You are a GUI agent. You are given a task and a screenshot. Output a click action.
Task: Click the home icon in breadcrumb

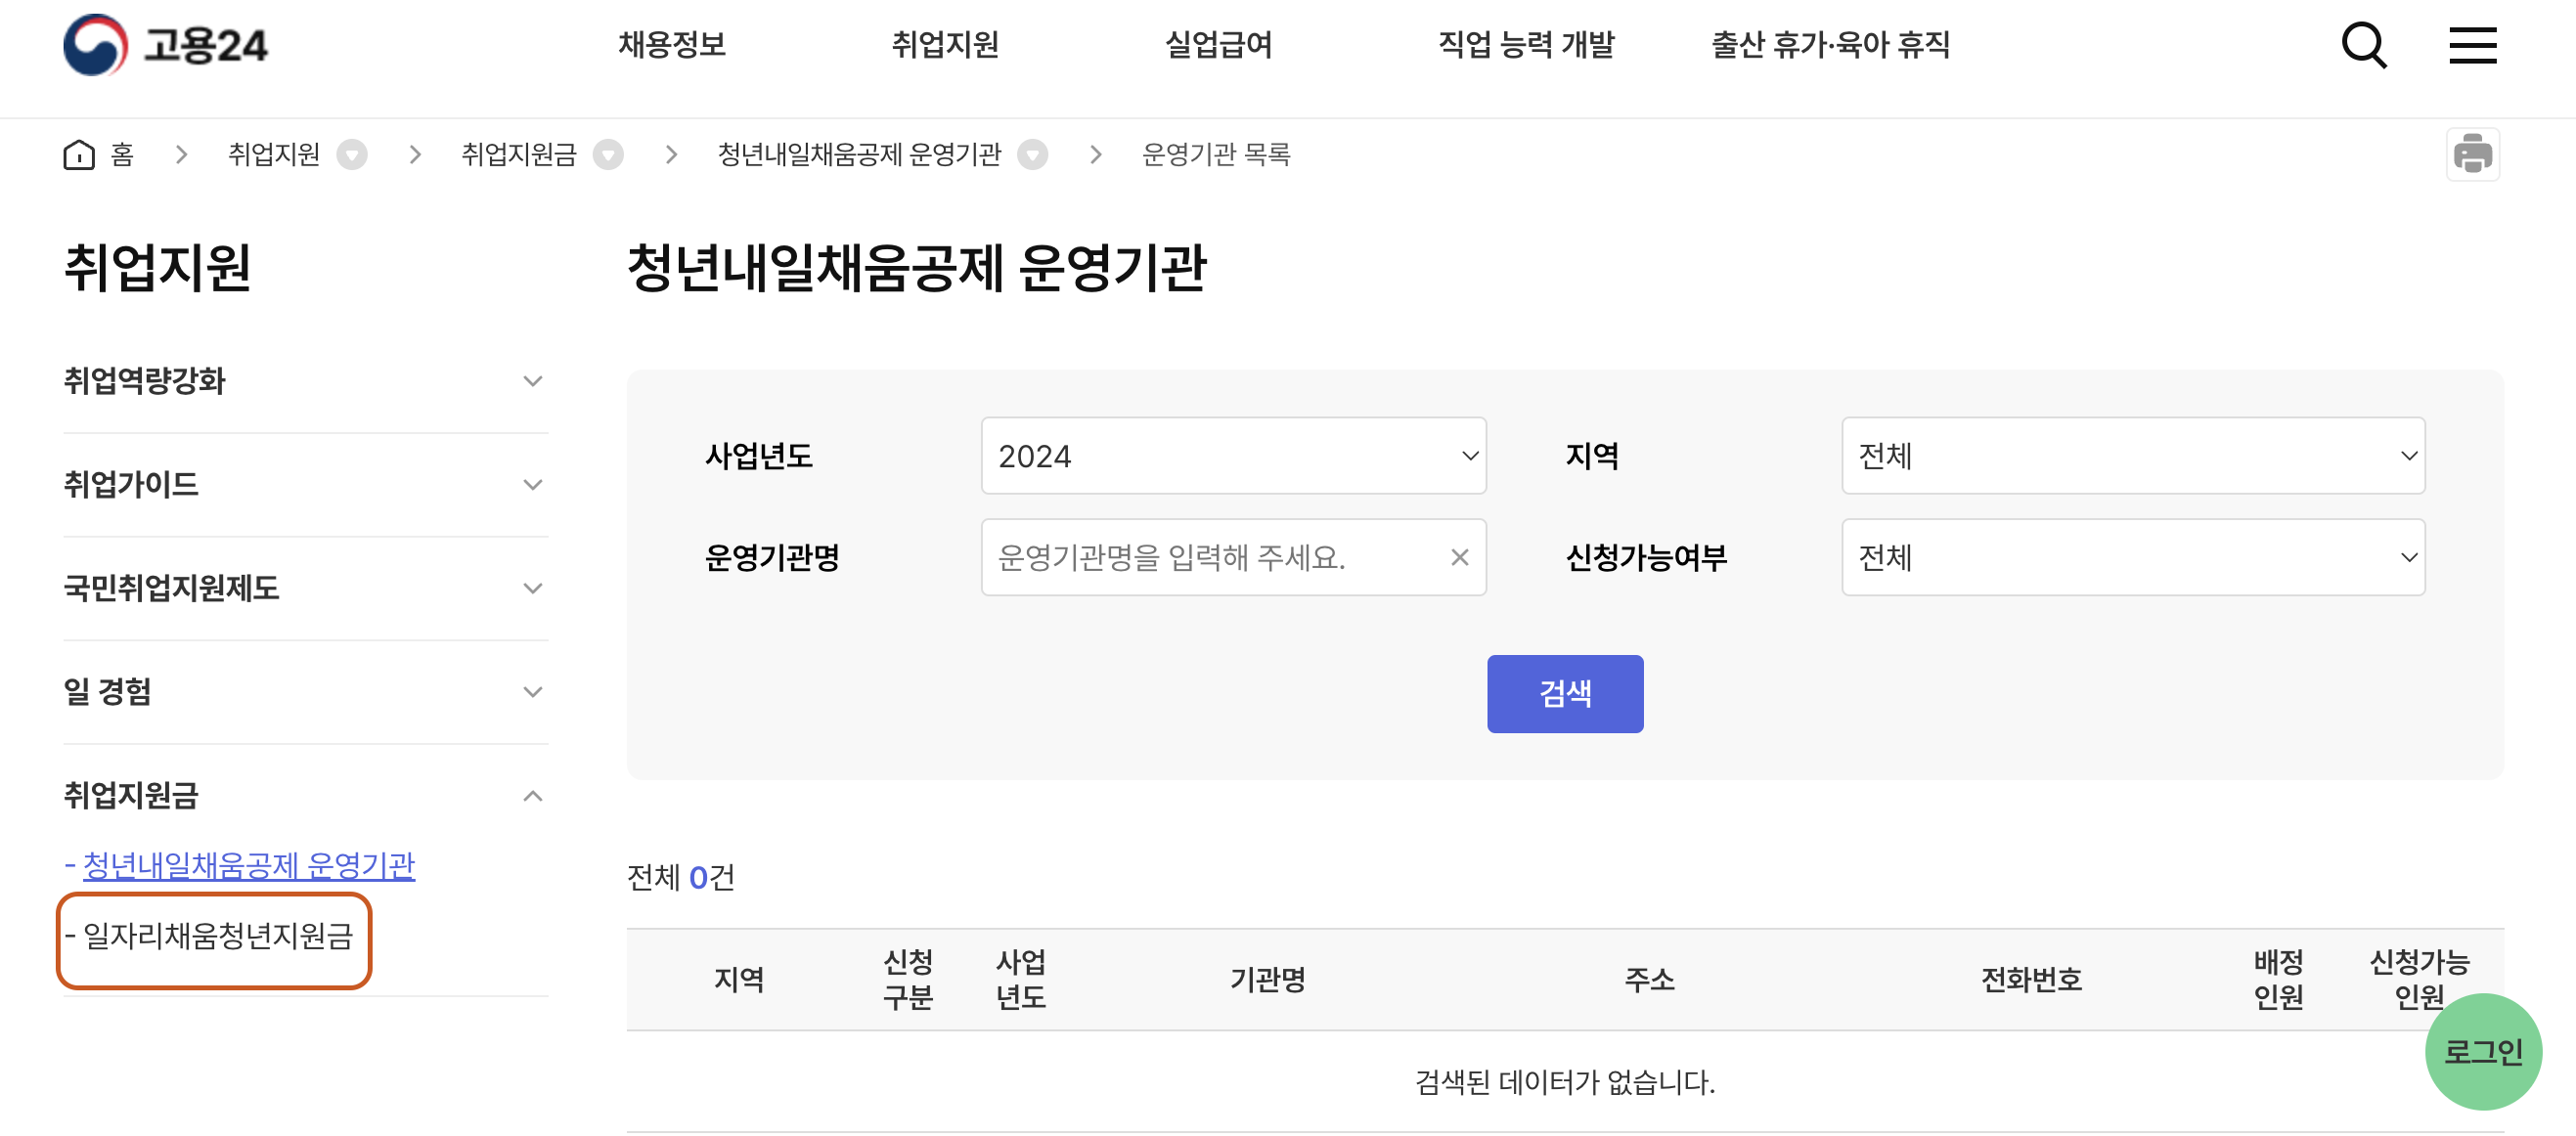point(79,154)
